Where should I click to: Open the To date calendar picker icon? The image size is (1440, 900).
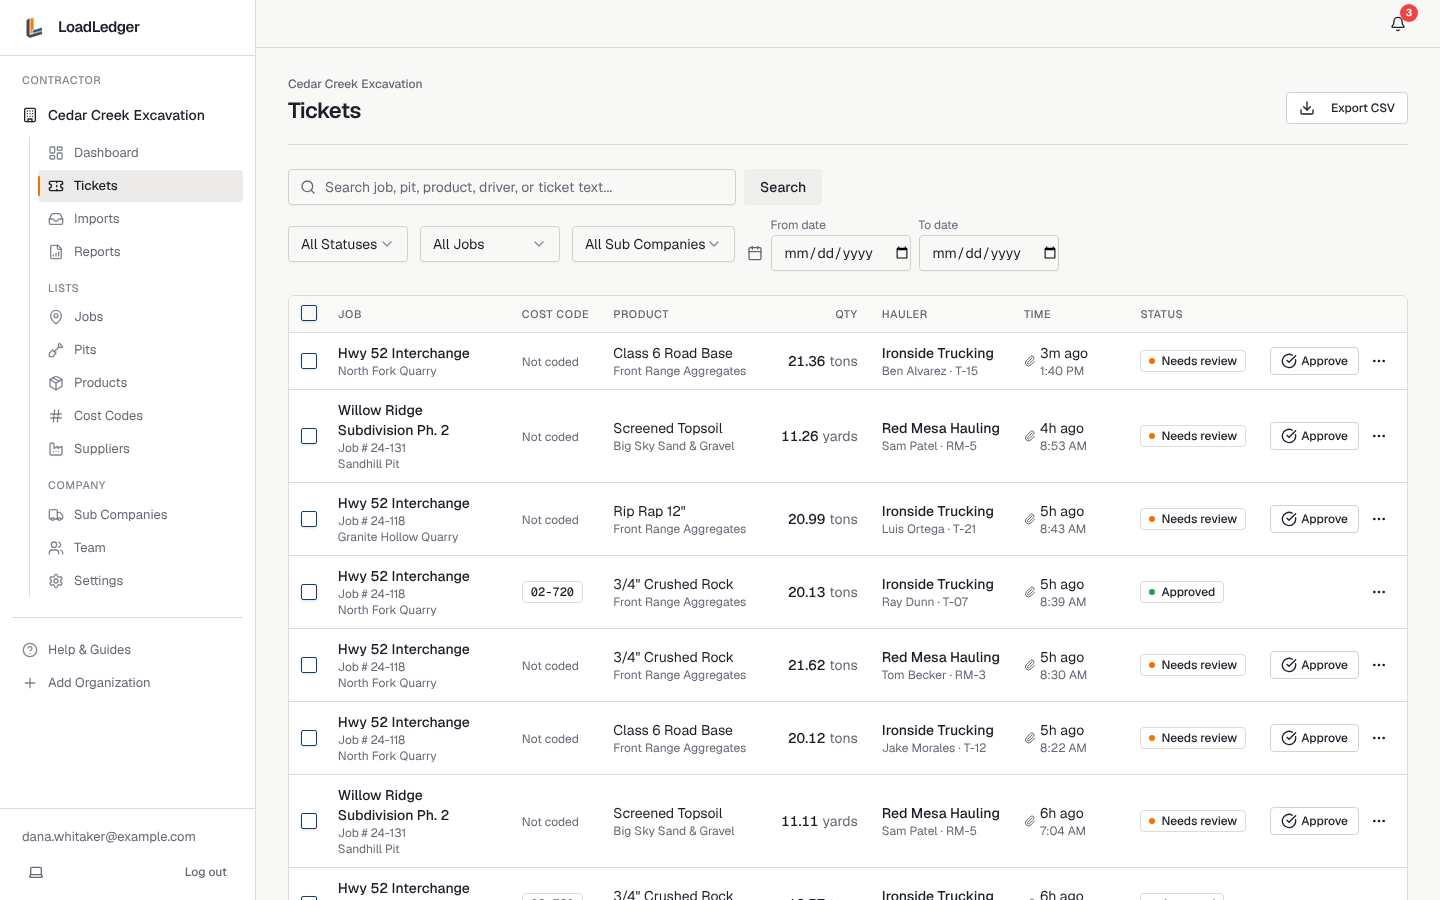[x=1049, y=253]
